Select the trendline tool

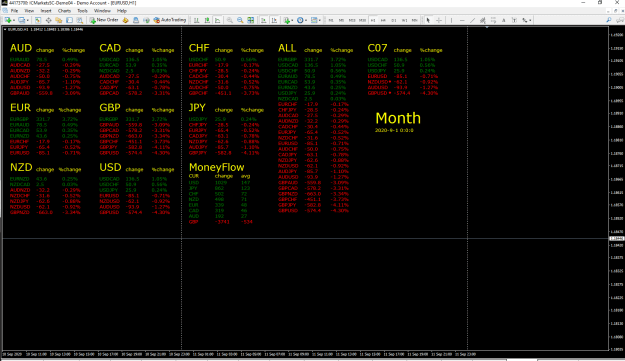point(472,20)
